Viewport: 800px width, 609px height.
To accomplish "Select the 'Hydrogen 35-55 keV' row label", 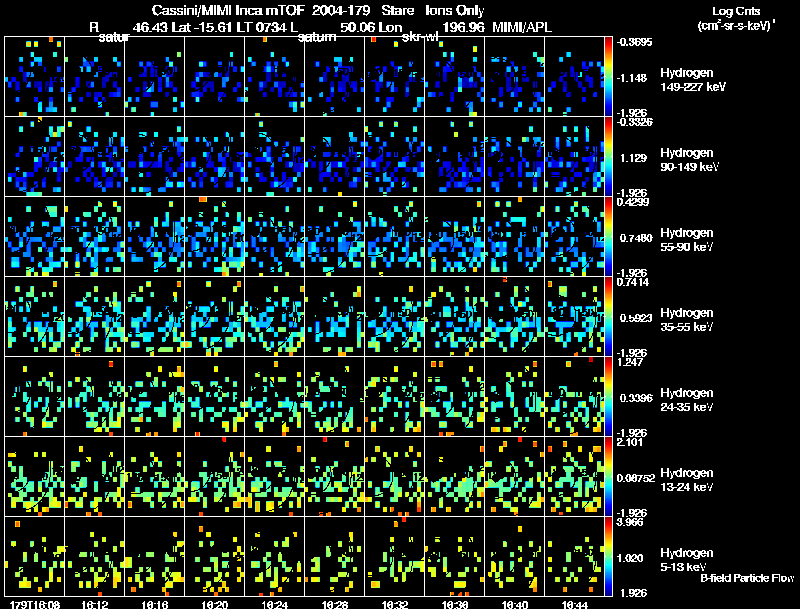I will 687,320.
